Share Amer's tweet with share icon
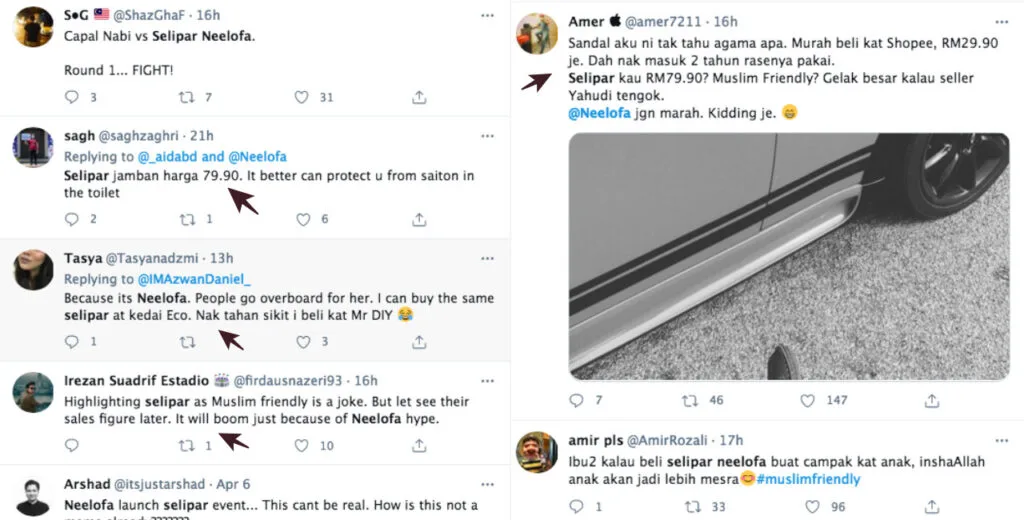 [x=931, y=400]
